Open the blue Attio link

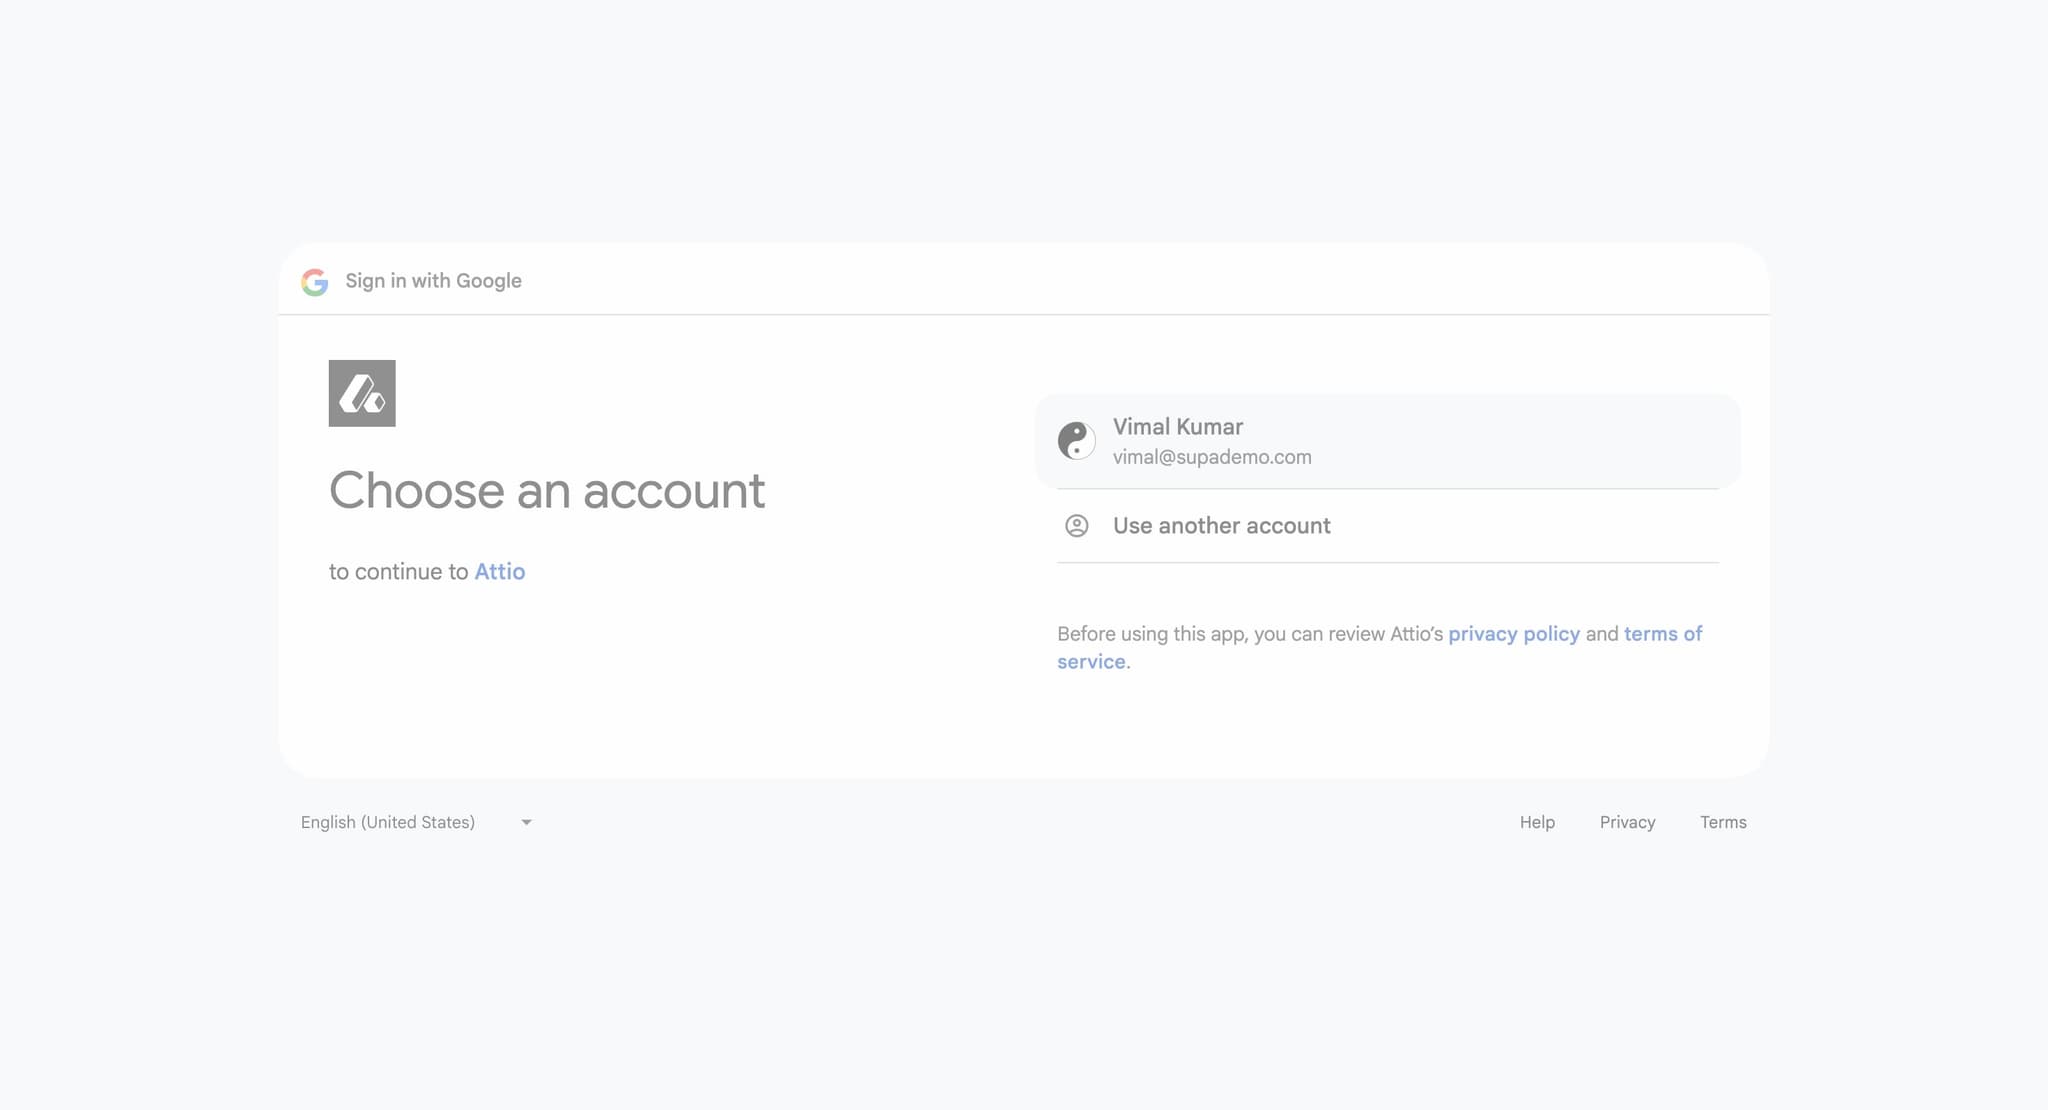tap(500, 571)
